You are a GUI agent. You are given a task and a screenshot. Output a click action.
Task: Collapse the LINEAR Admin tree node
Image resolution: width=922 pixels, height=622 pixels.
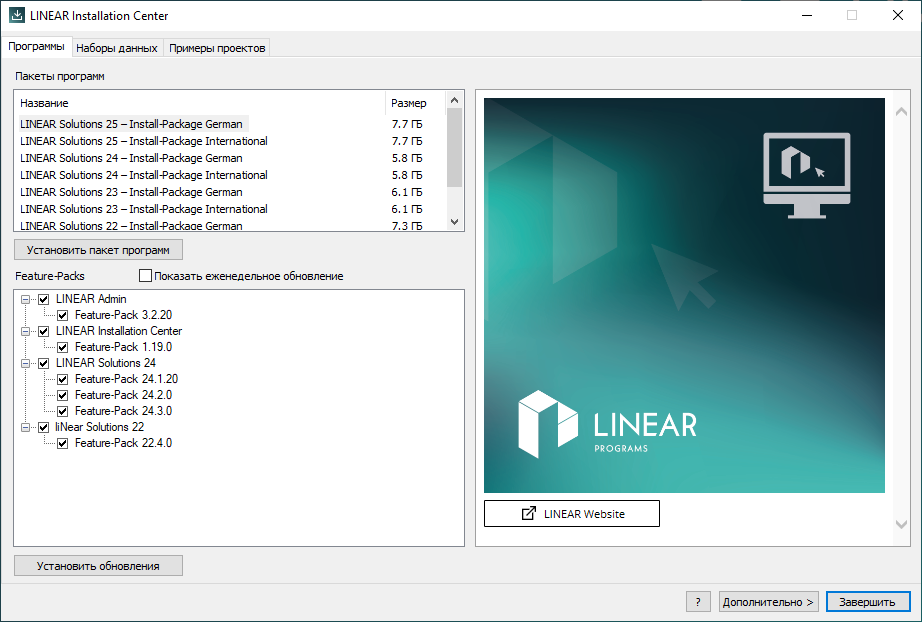point(25,299)
